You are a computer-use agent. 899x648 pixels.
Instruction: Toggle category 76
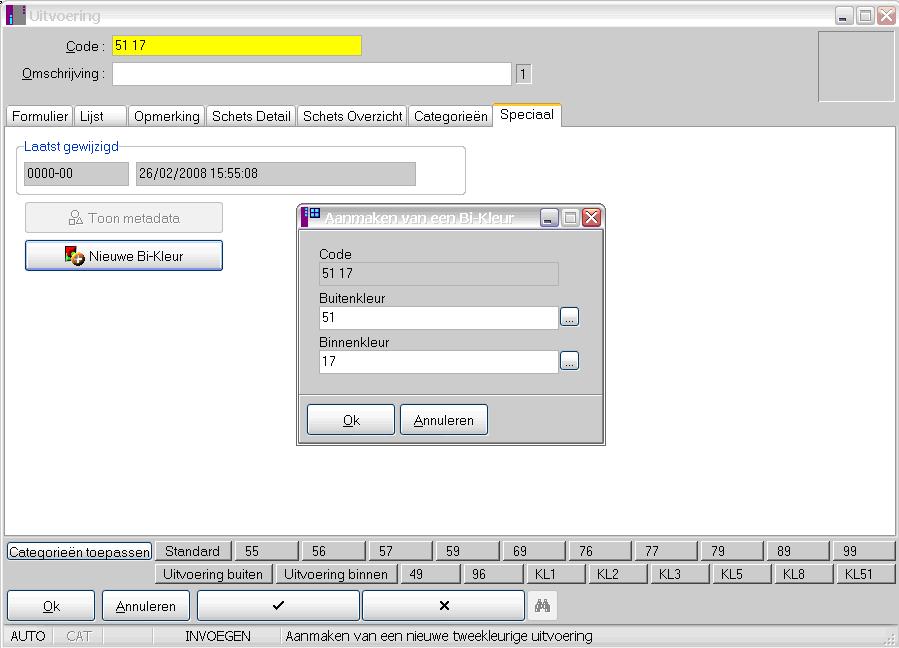pos(600,551)
